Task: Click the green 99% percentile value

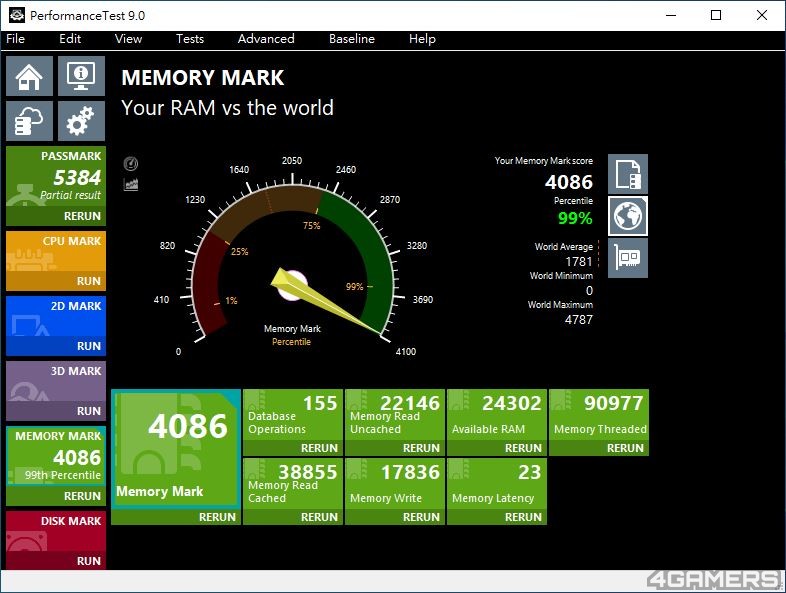Action: [575, 218]
